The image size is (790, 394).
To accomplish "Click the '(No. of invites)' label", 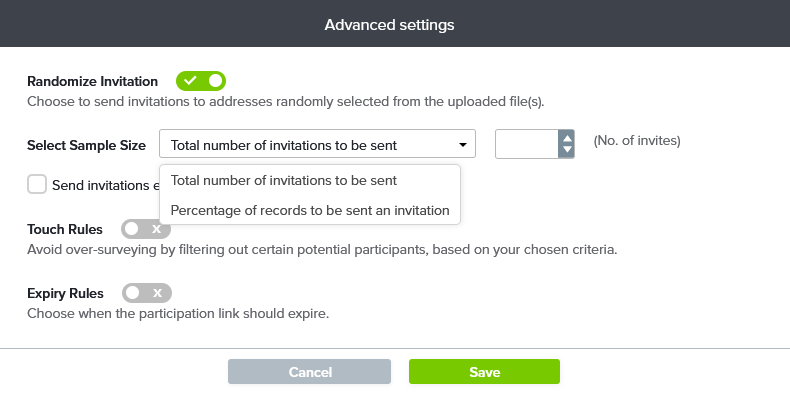I will (x=637, y=141).
